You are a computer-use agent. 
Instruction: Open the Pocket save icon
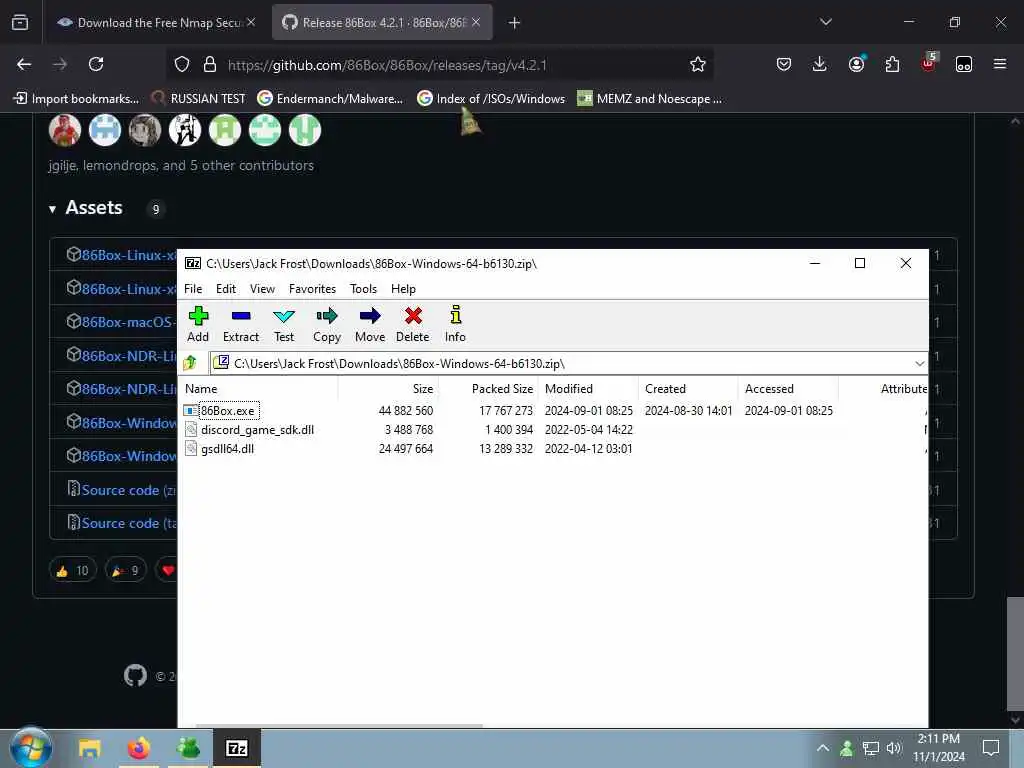pyautogui.click(x=784, y=64)
